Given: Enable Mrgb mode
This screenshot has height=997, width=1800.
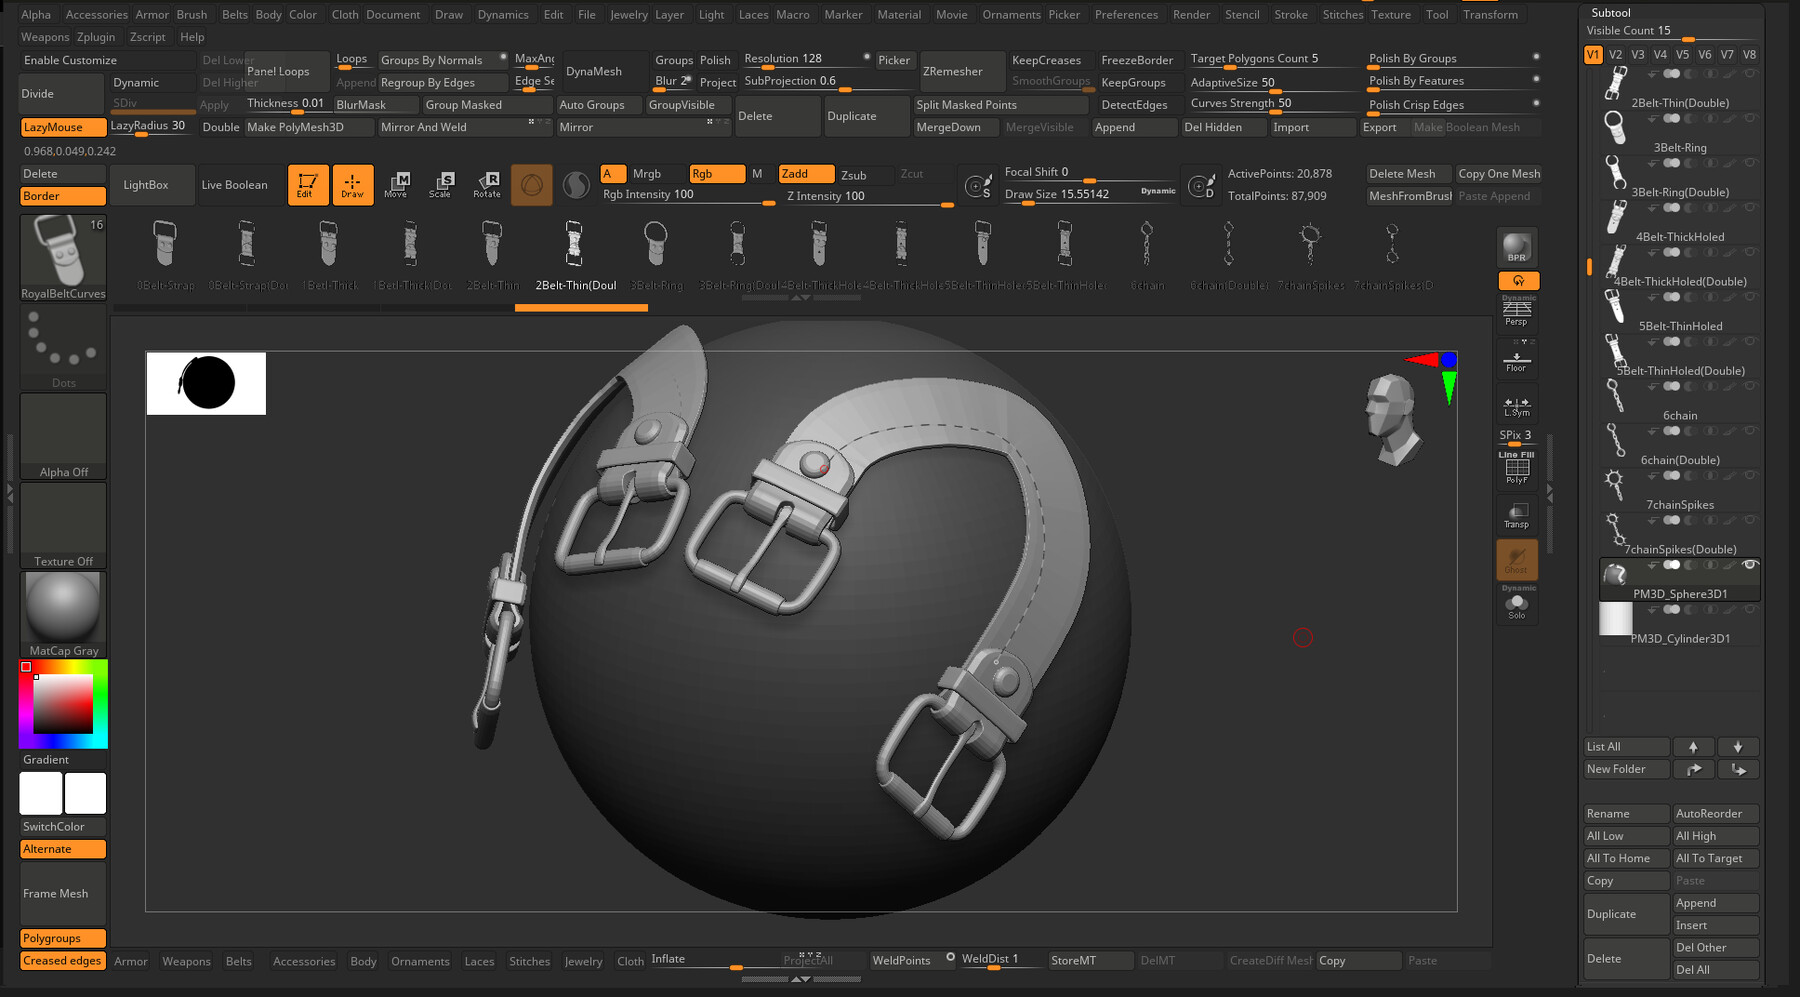Looking at the screenshot, I should coord(647,174).
